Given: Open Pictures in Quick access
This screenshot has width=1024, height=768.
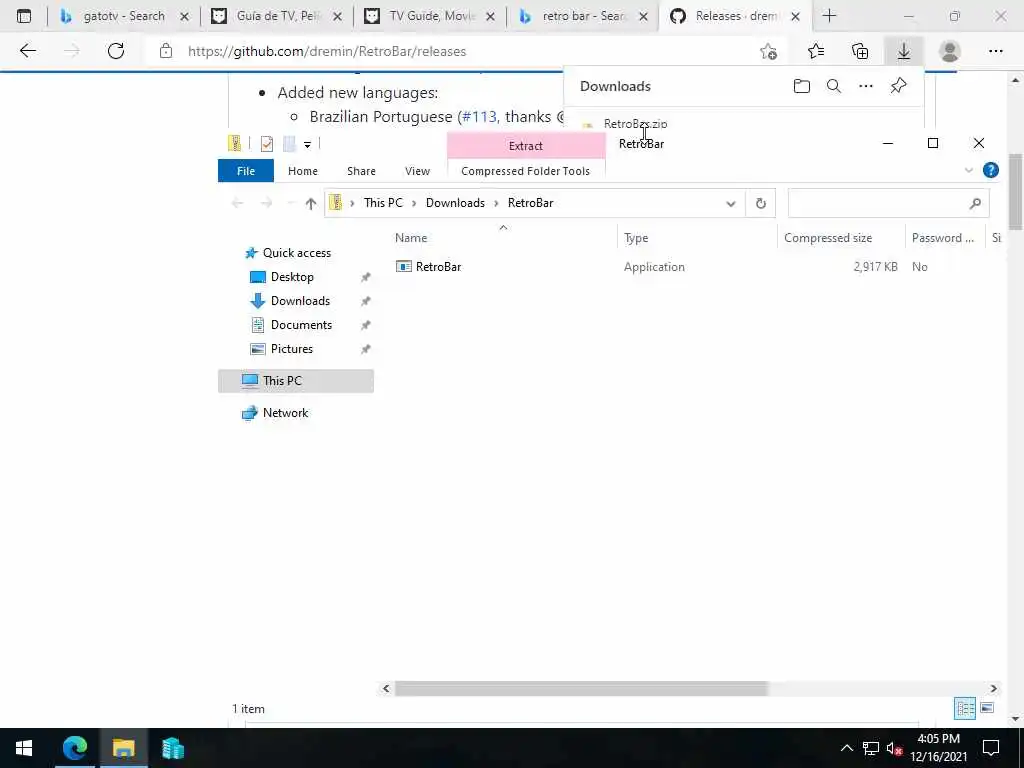Looking at the screenshot, I should click(291, 349).
